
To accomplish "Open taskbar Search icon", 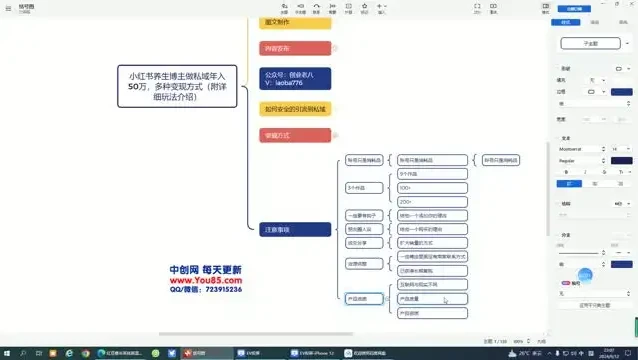I will click(23, 353).
